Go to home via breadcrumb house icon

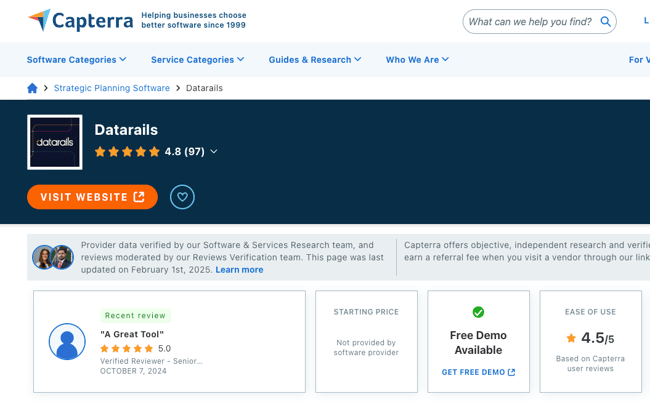coord(32,88)
